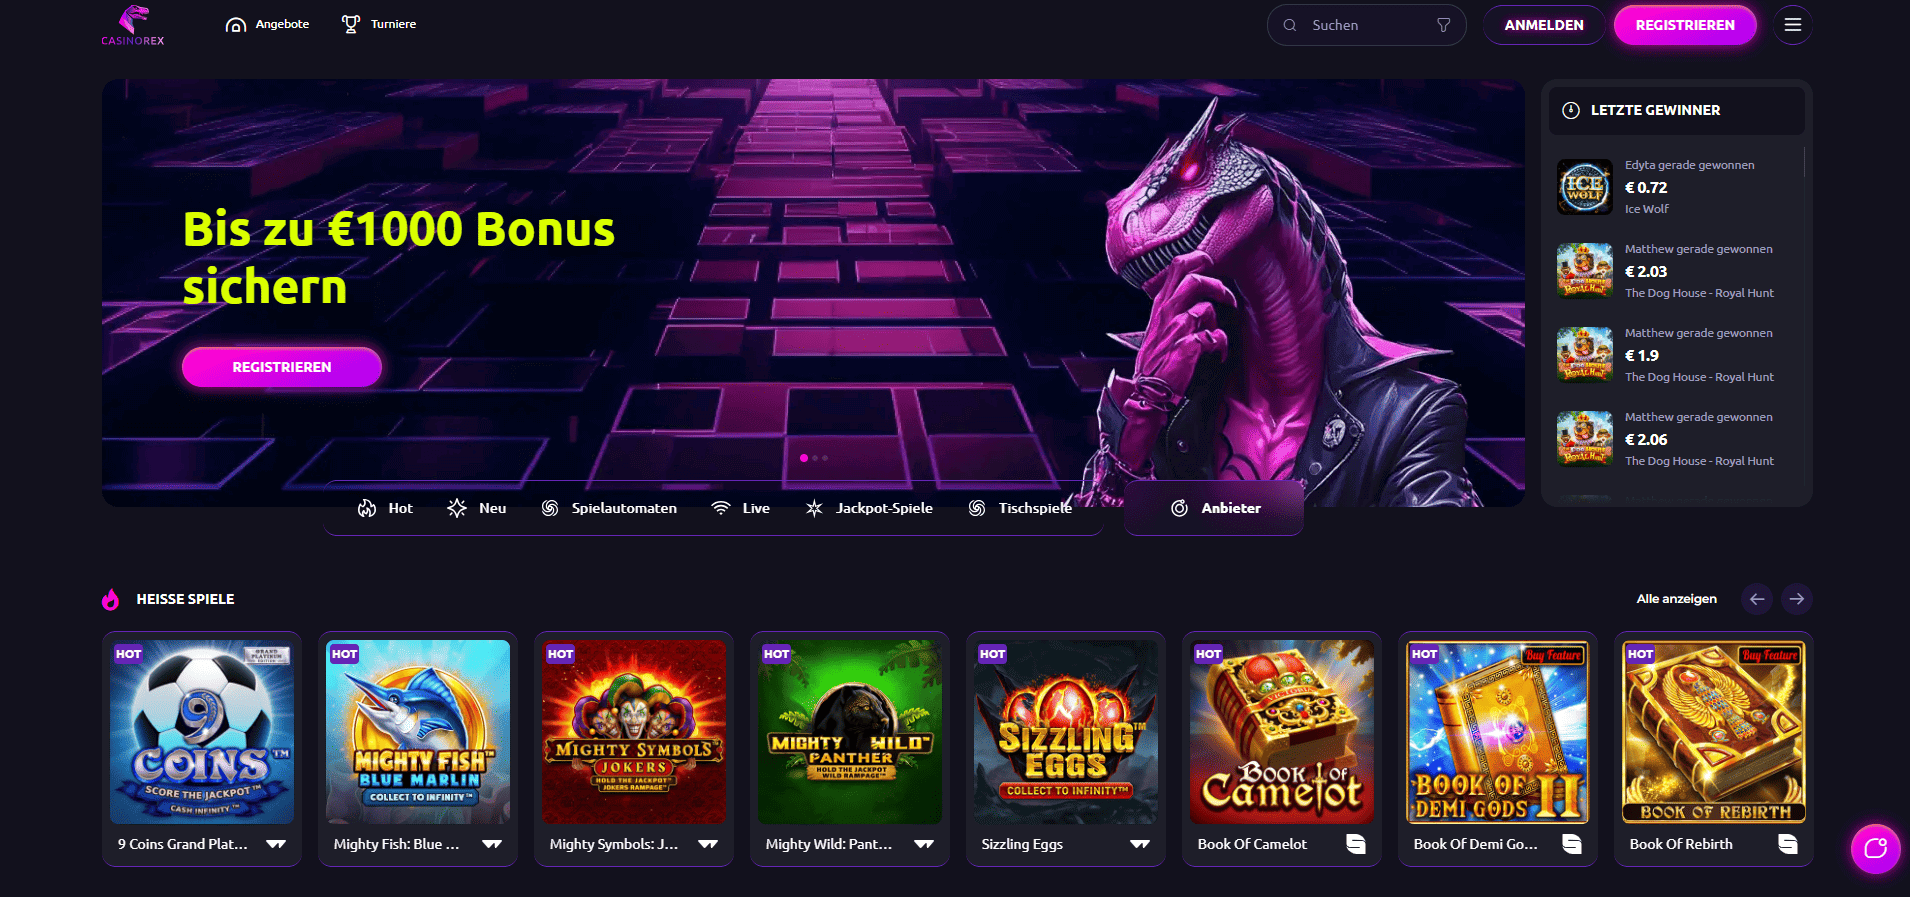1910x897 pixels.
Task: Click Alle anzeigen link
Action: [1676, 599]
